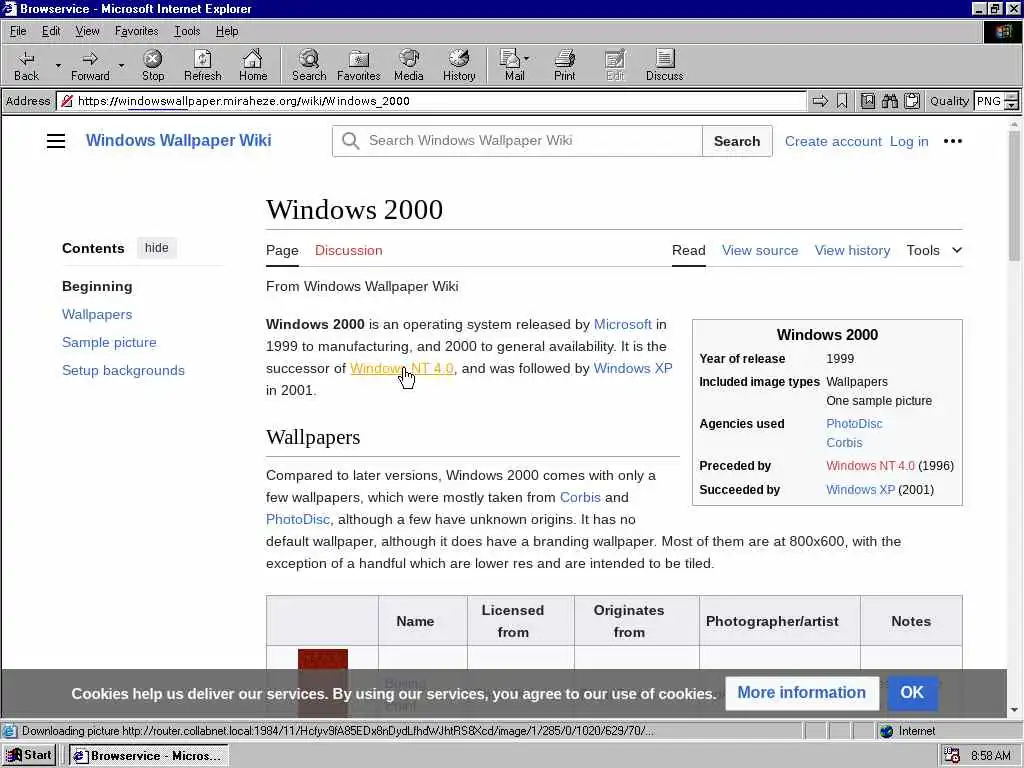
Task: Click the vertical scrollbar down arrow
Action: click(x=1014, y=709)
